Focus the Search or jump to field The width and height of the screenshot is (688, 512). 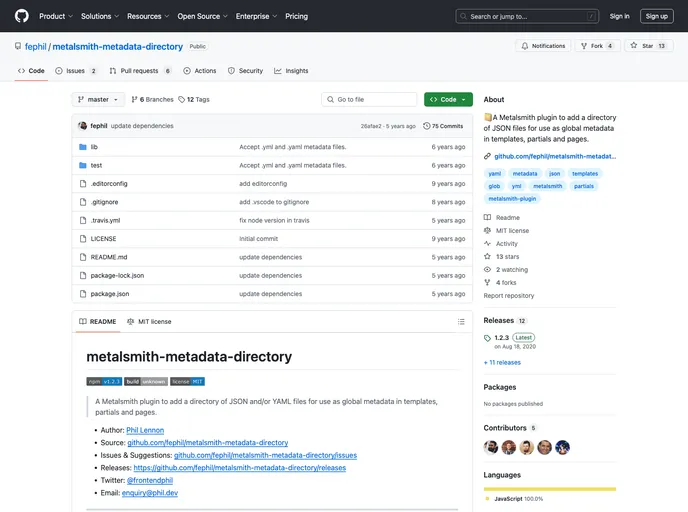pos(527,16)
